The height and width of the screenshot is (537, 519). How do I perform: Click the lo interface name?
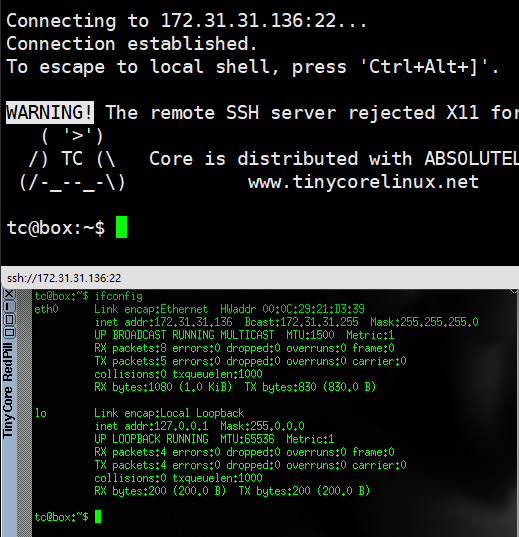point(41,413)
